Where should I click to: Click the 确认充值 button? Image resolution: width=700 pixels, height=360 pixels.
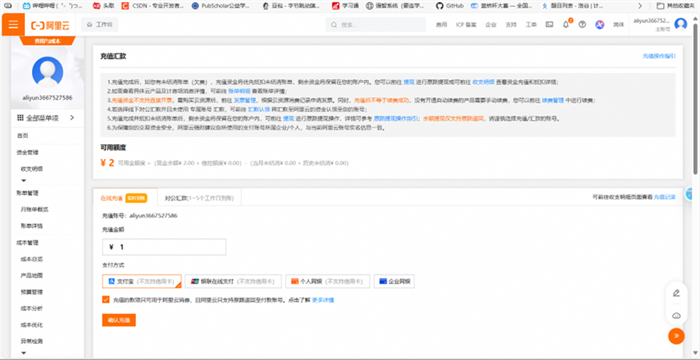(x=119, y=320)
